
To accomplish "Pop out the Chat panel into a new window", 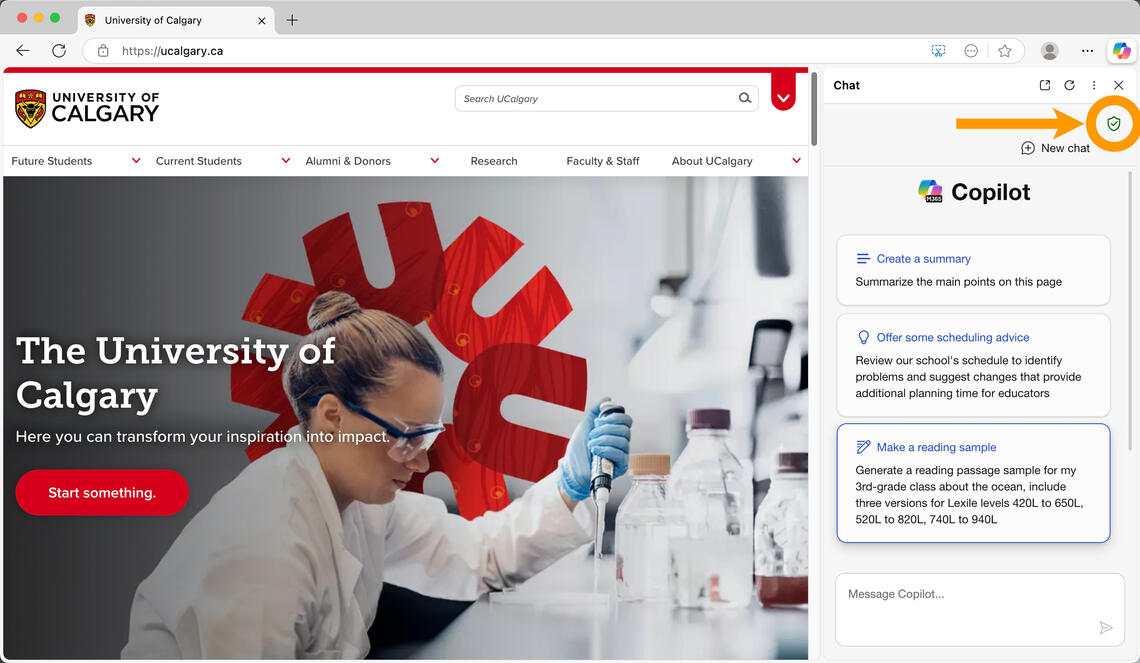I will (1044, 85).
